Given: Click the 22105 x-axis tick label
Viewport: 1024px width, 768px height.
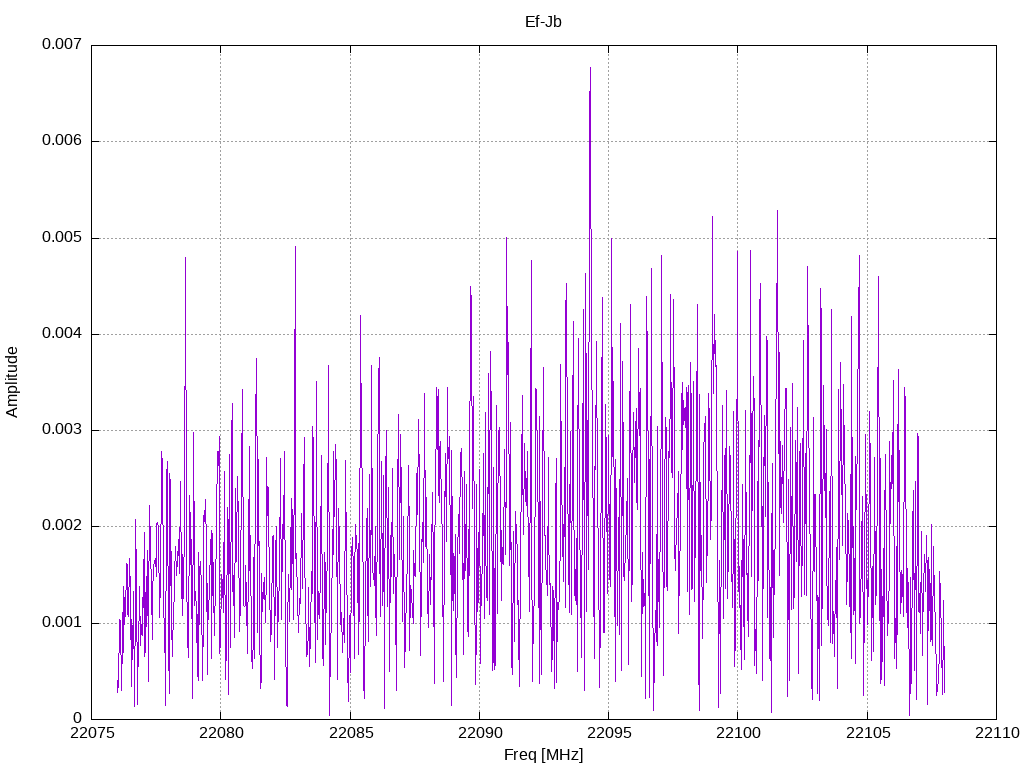Looking at the screenshot, I should [x=867, y=733].
